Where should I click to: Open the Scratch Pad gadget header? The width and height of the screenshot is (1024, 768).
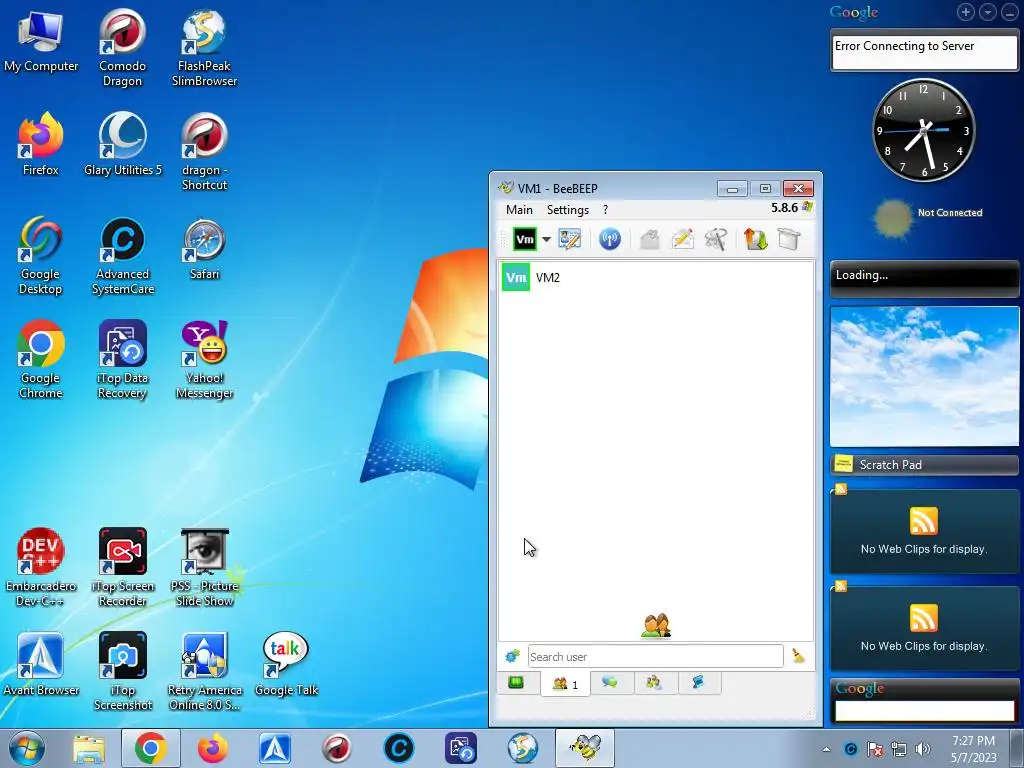coord(924,465)
